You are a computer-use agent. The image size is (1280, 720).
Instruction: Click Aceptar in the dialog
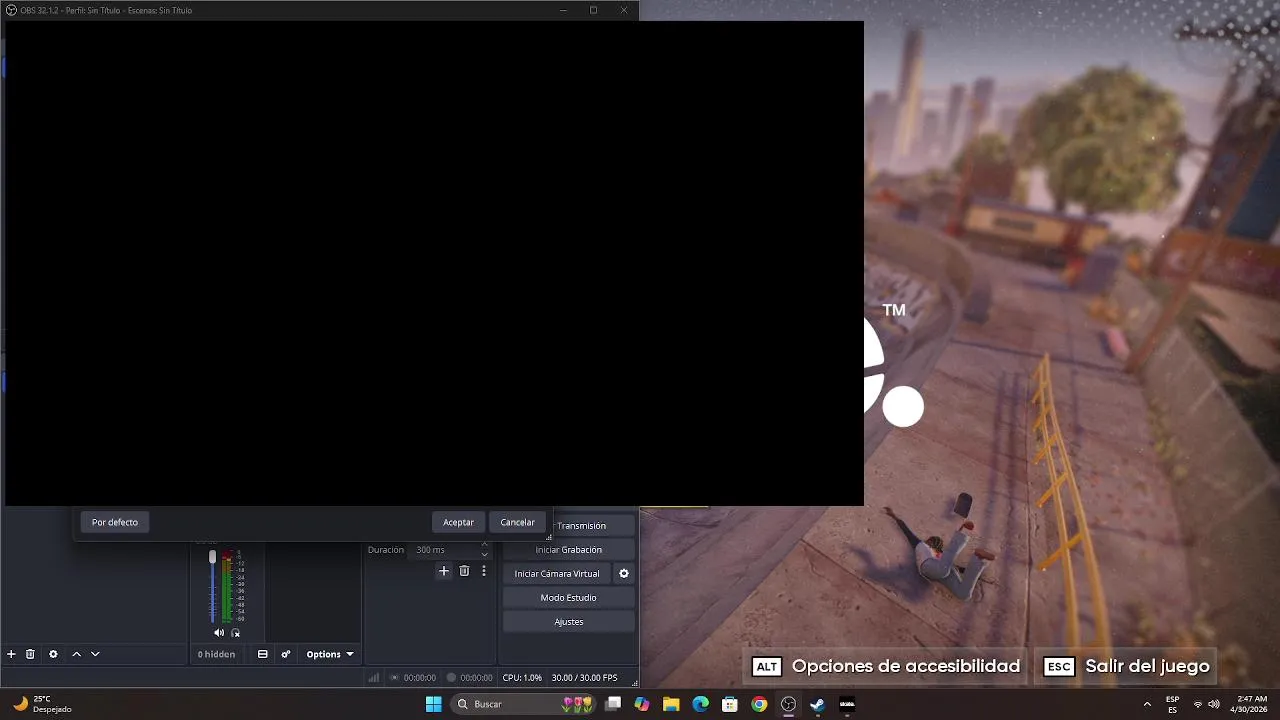point(458,522)
